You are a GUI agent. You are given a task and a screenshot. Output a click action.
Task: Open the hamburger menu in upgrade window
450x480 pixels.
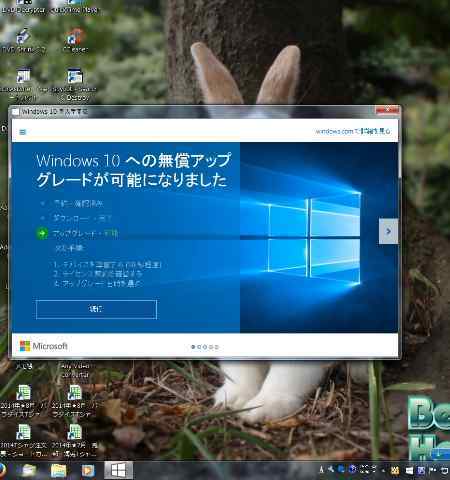(22, 132)
